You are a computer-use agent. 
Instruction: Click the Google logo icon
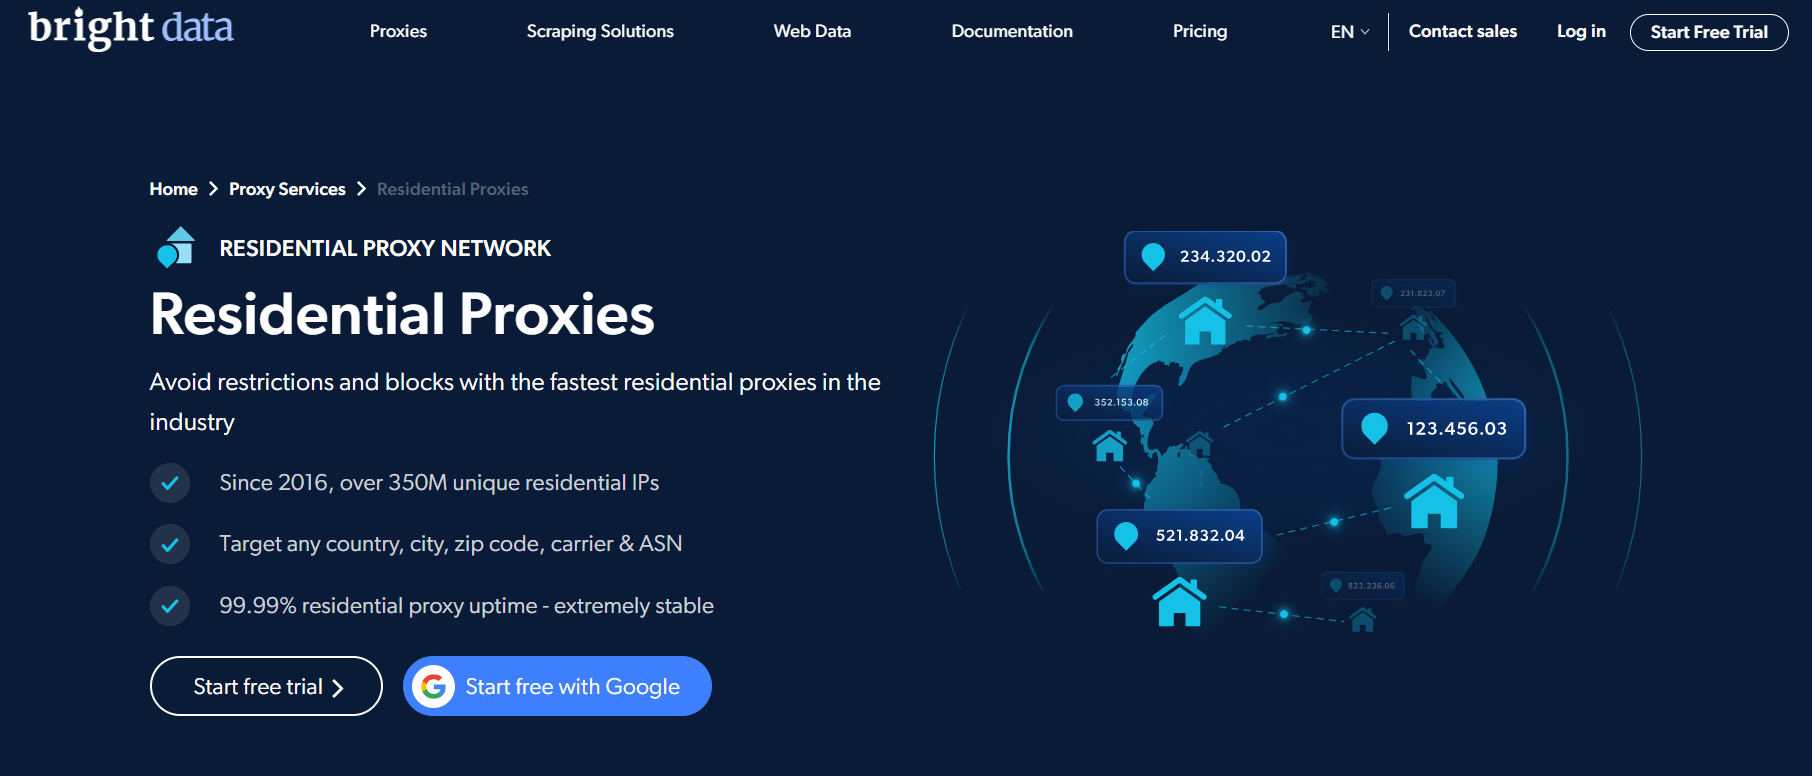pos(434,686)
